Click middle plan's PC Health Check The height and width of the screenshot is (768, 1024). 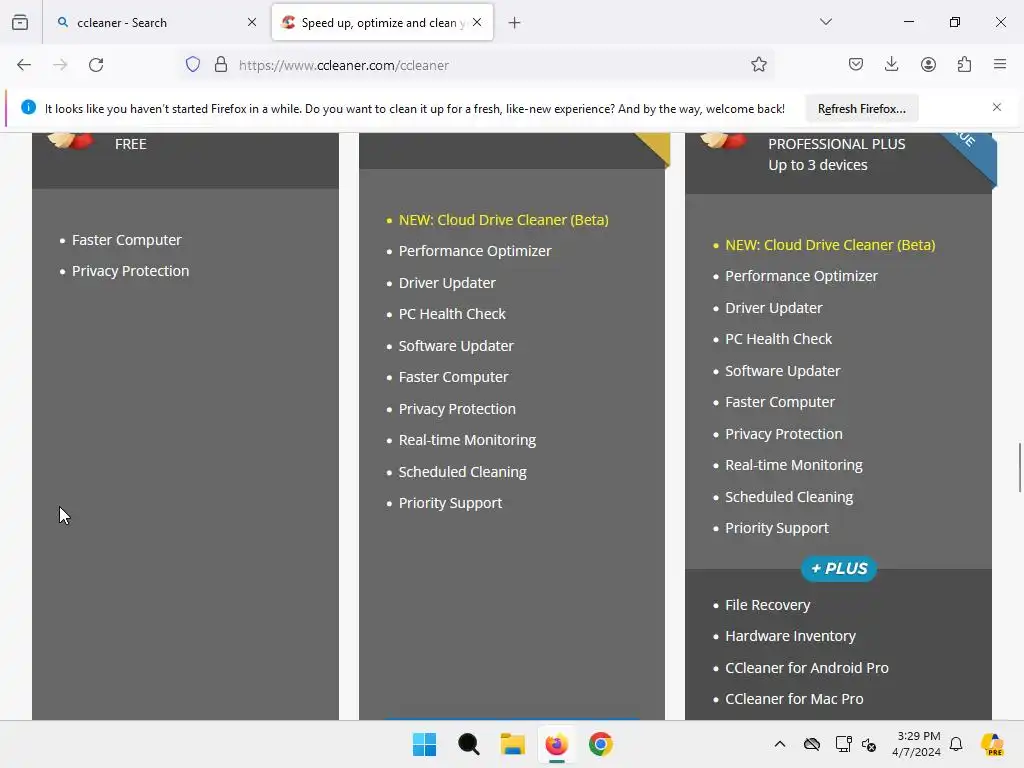click(x=452, y=314)
